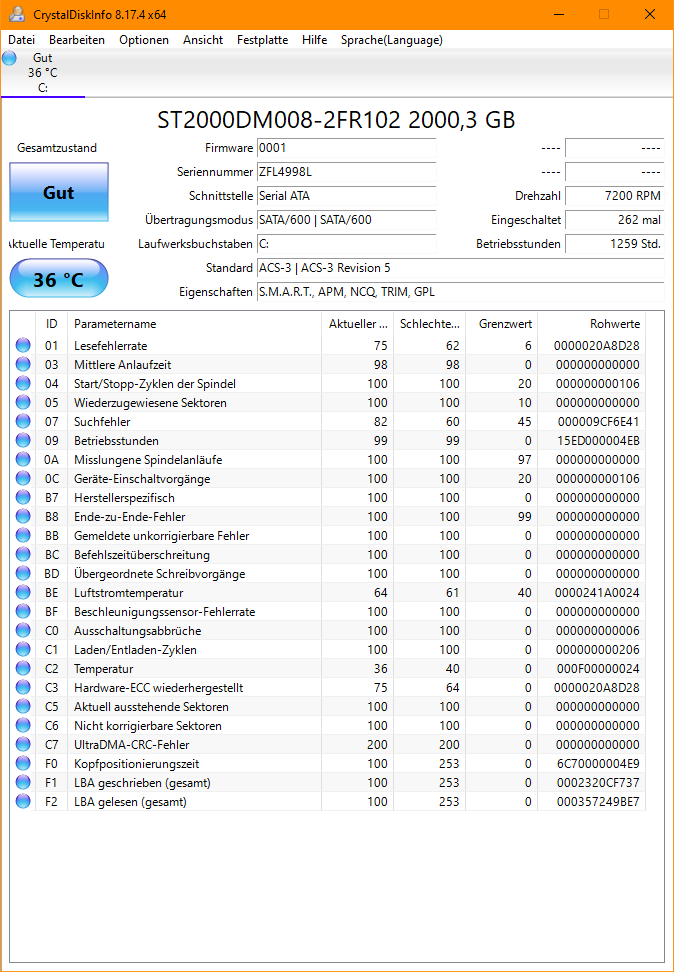
Task: Click drive title ST2000DM008-2FR102 2000,3 GB
Action: pyautogui.click(x=337, y=120)
